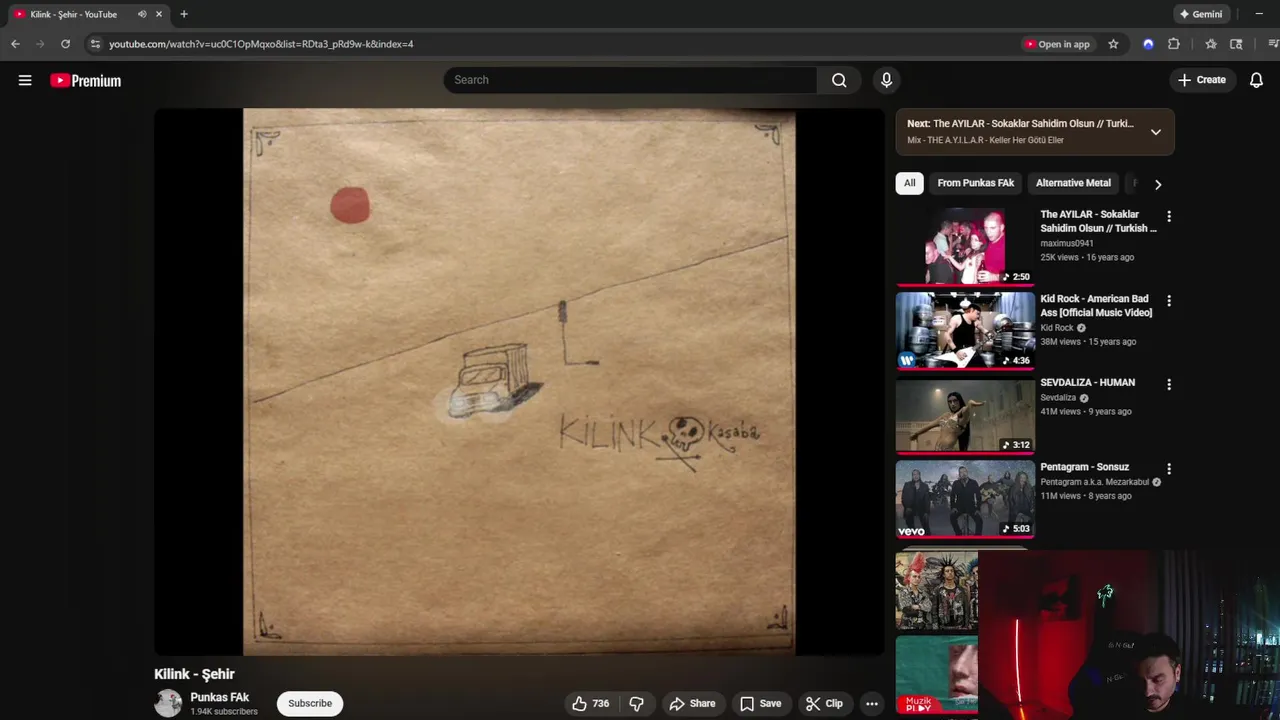Open SEVDALIZA - HUMAN title link

pyautogui.click(x=1087, y=383)
